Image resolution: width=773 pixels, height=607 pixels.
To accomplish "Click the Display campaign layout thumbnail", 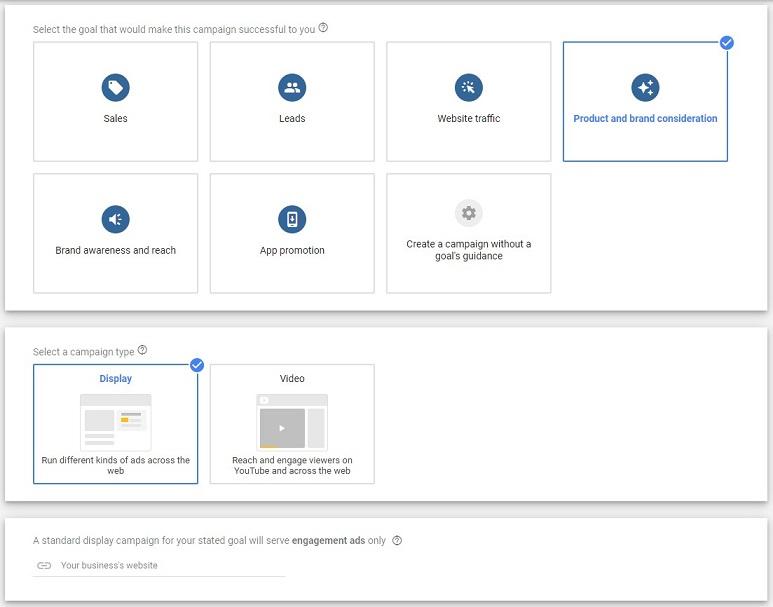I will (115, 422).
